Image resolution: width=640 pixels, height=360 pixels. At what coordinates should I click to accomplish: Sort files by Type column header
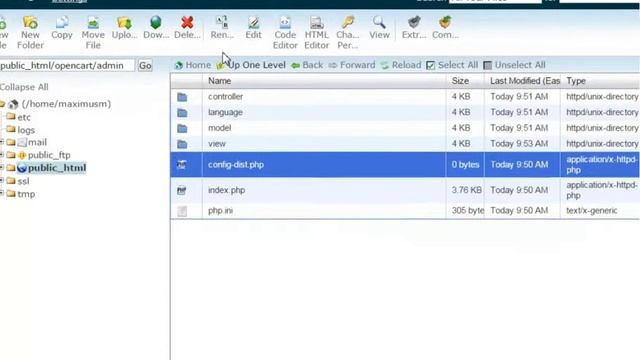pos(600,81)
